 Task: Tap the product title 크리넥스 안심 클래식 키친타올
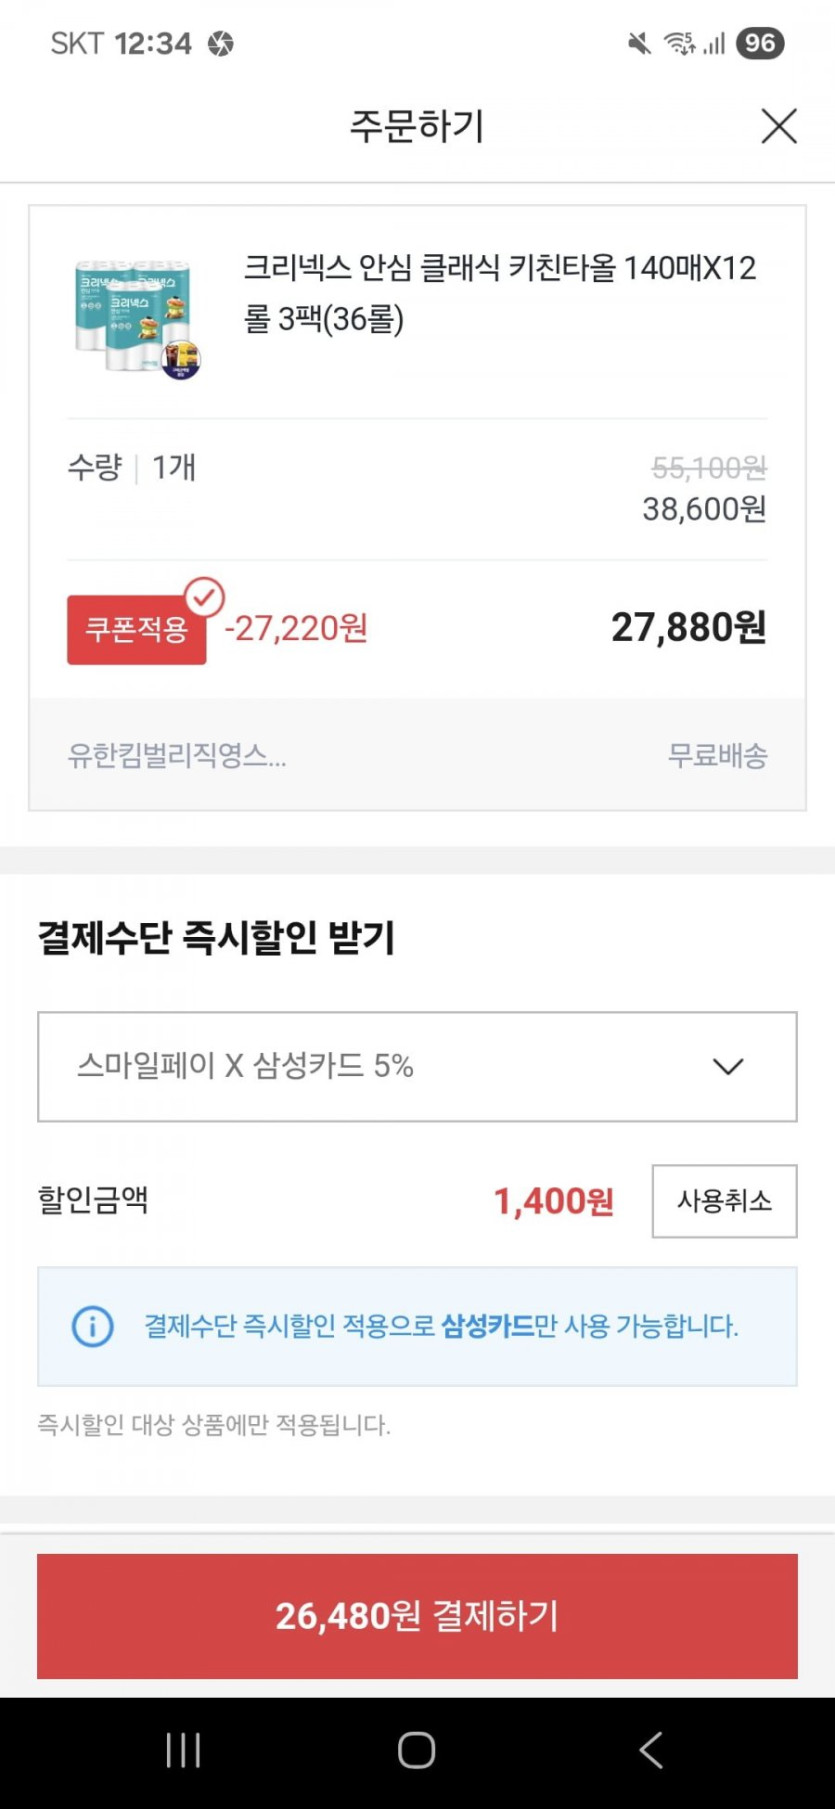pyautogui.click(x=500, y=293)
